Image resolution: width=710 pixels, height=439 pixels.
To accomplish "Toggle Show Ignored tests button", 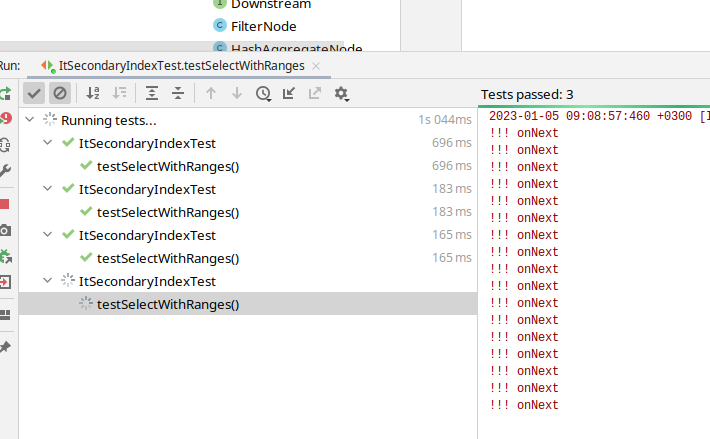I will 60,93.
